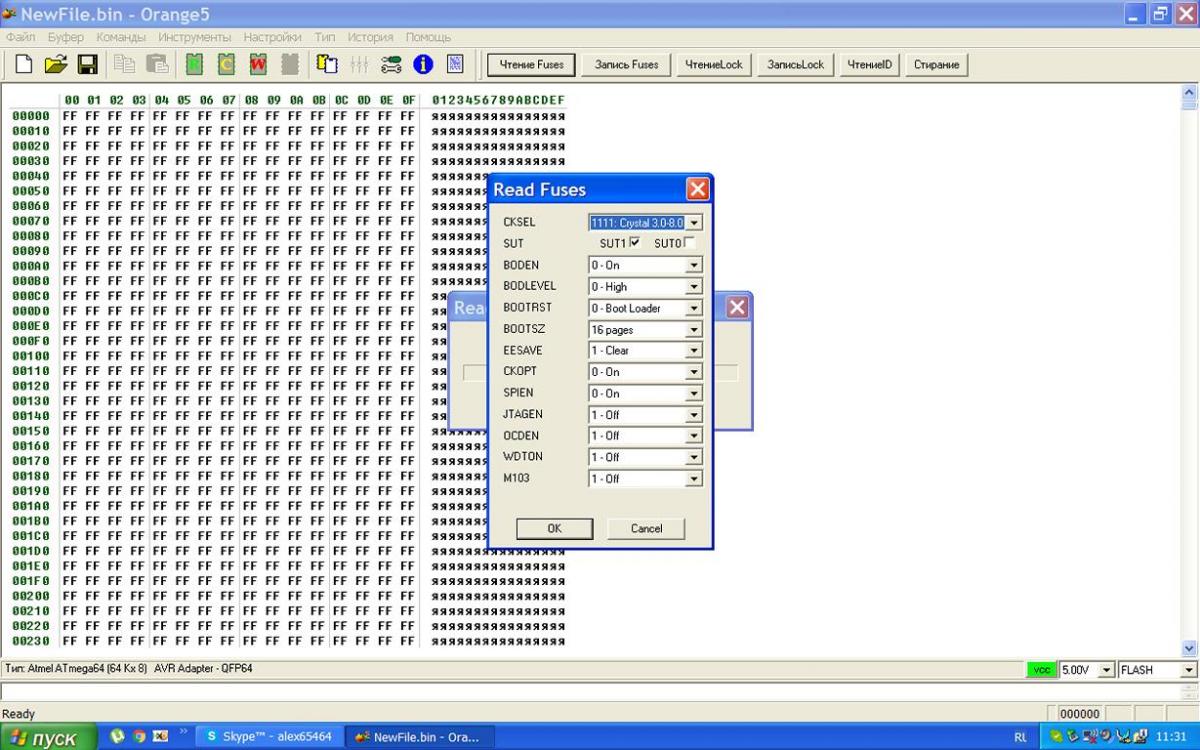Click the Skype taskbar button
Viewport: 1200px width, 750px height.
click(268, 737)
